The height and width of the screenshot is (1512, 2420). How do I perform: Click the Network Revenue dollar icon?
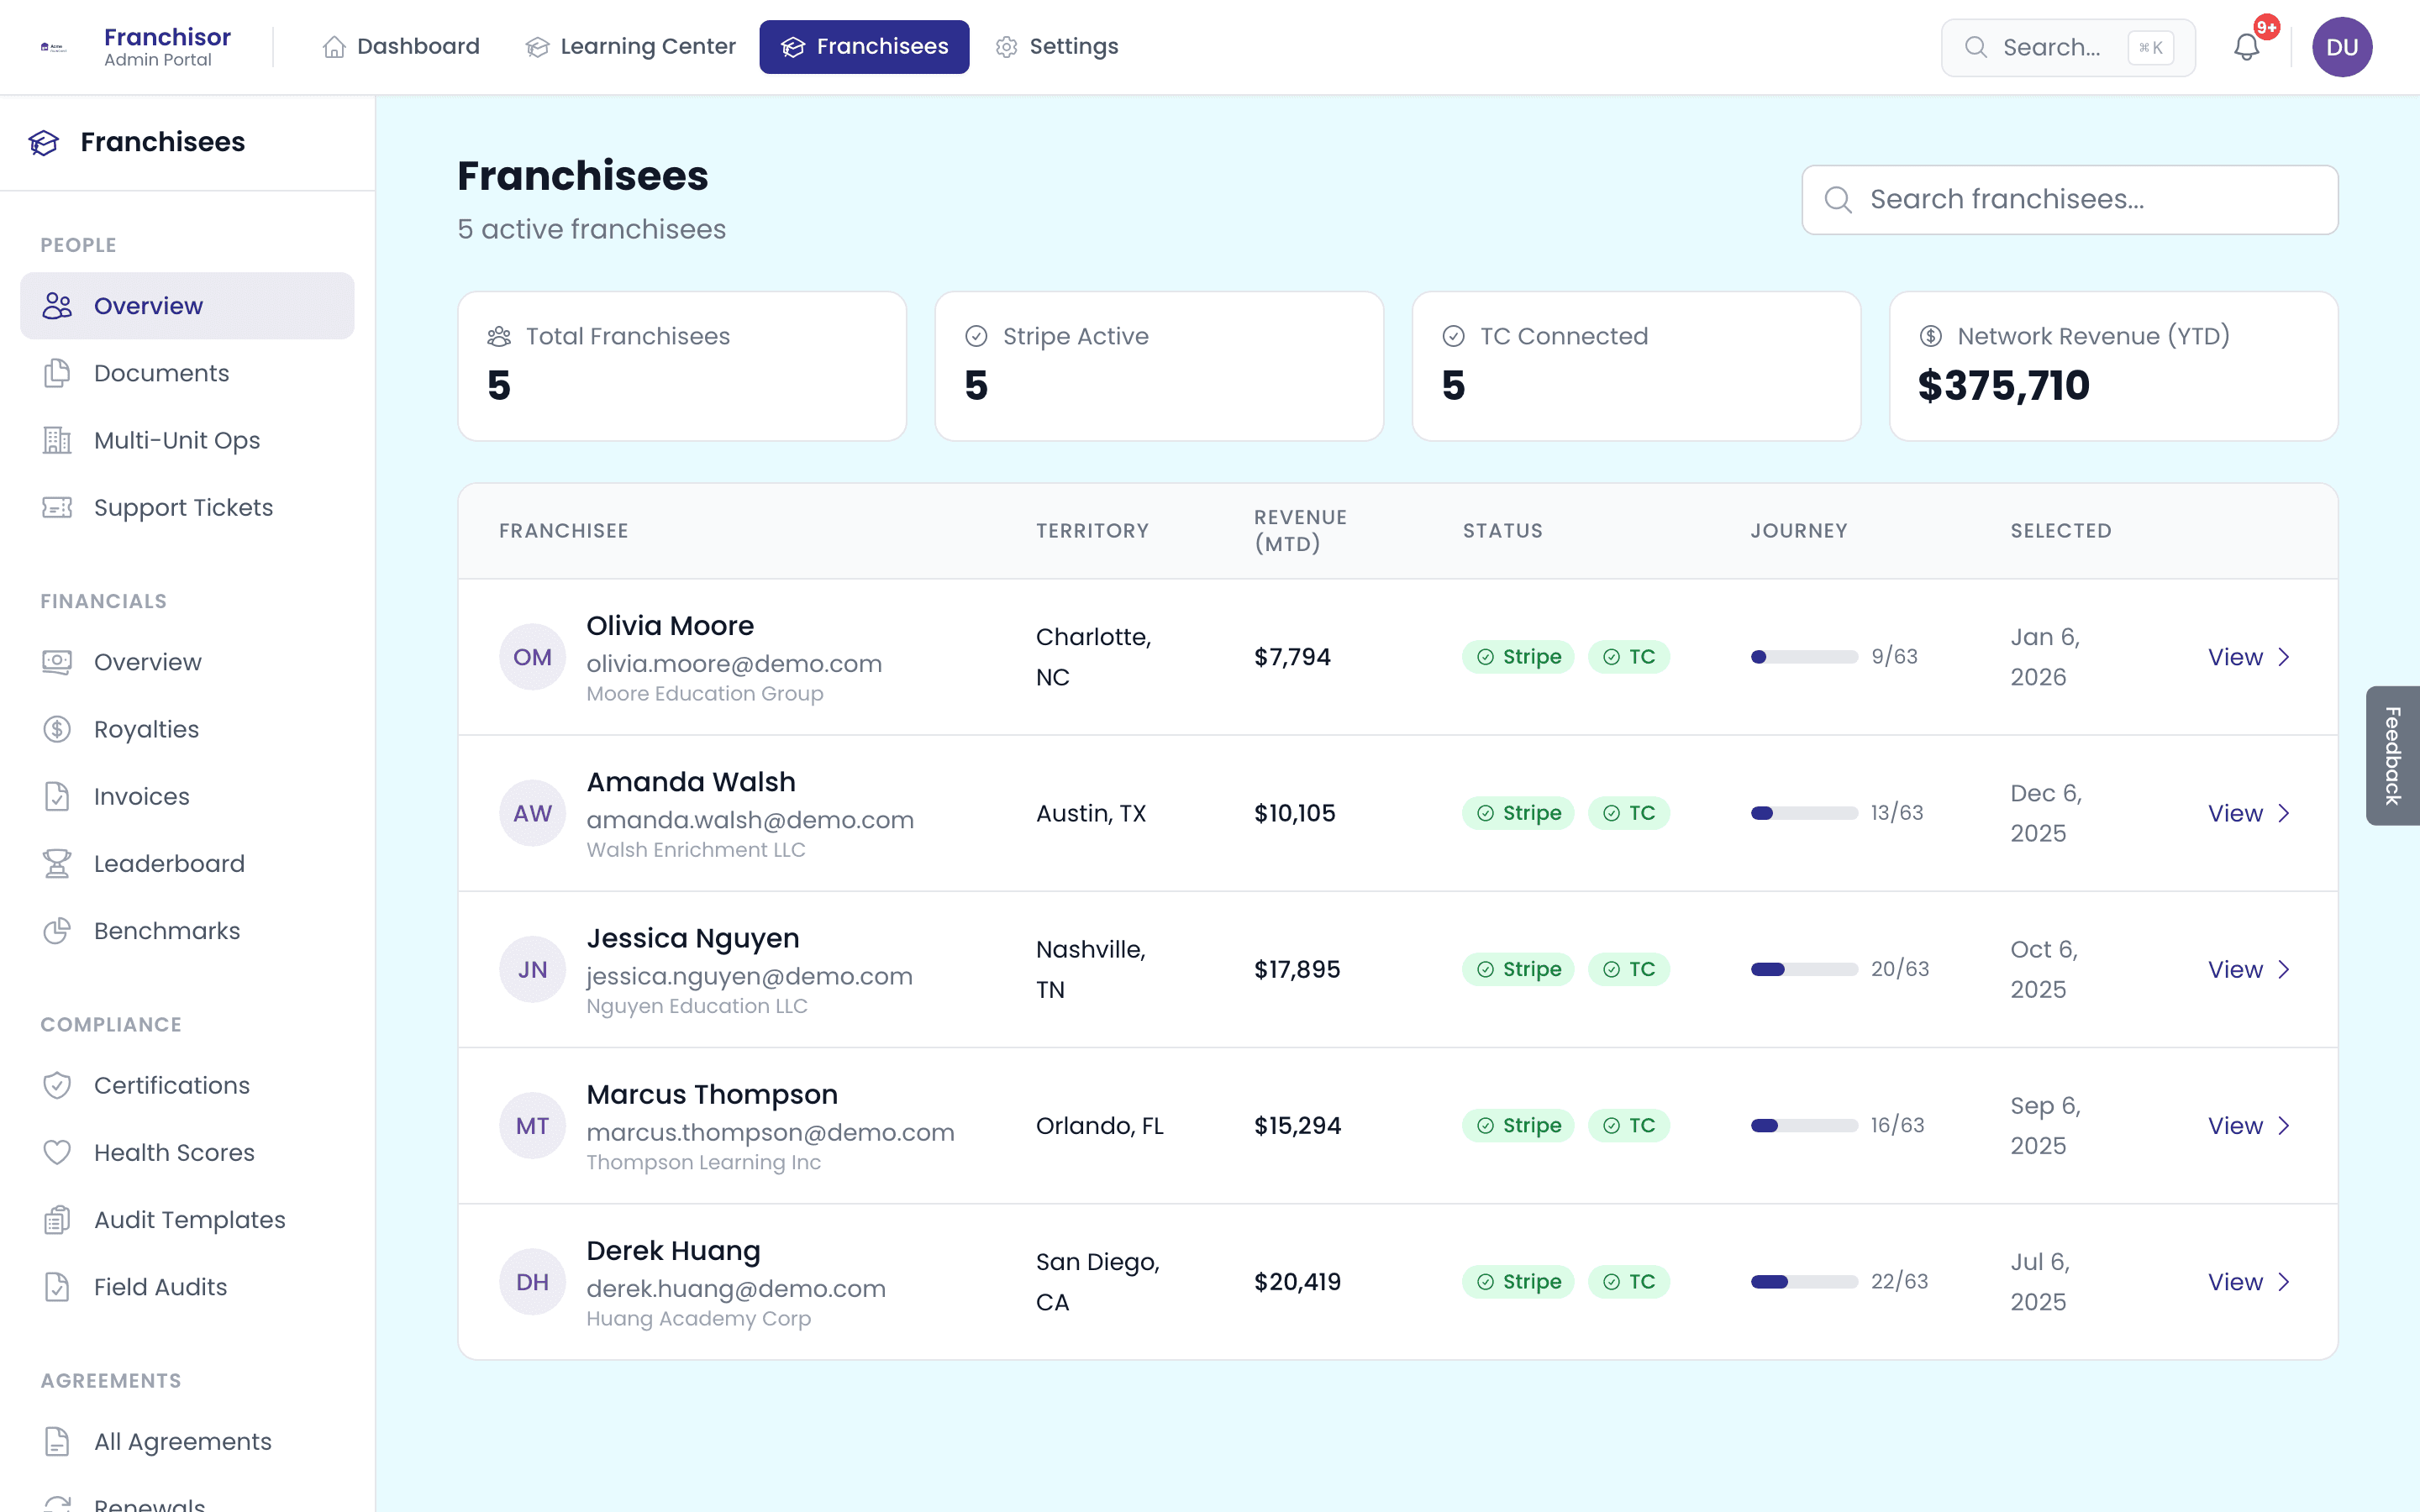coord(1930,336)
